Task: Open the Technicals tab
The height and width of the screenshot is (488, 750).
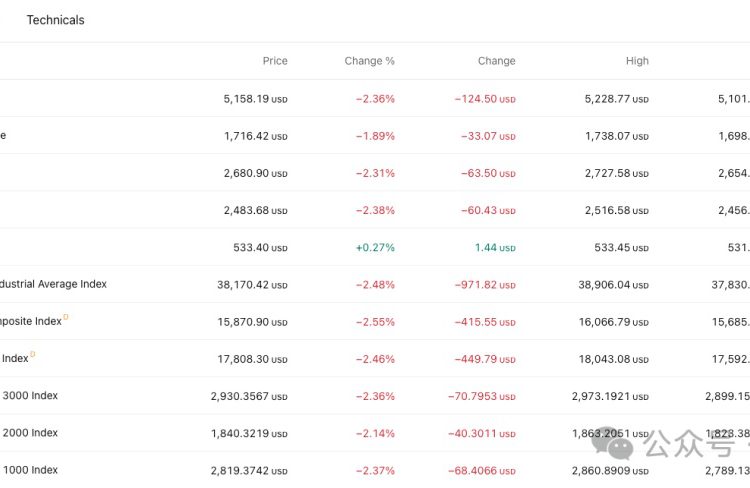Action: (x=55, y=20)
